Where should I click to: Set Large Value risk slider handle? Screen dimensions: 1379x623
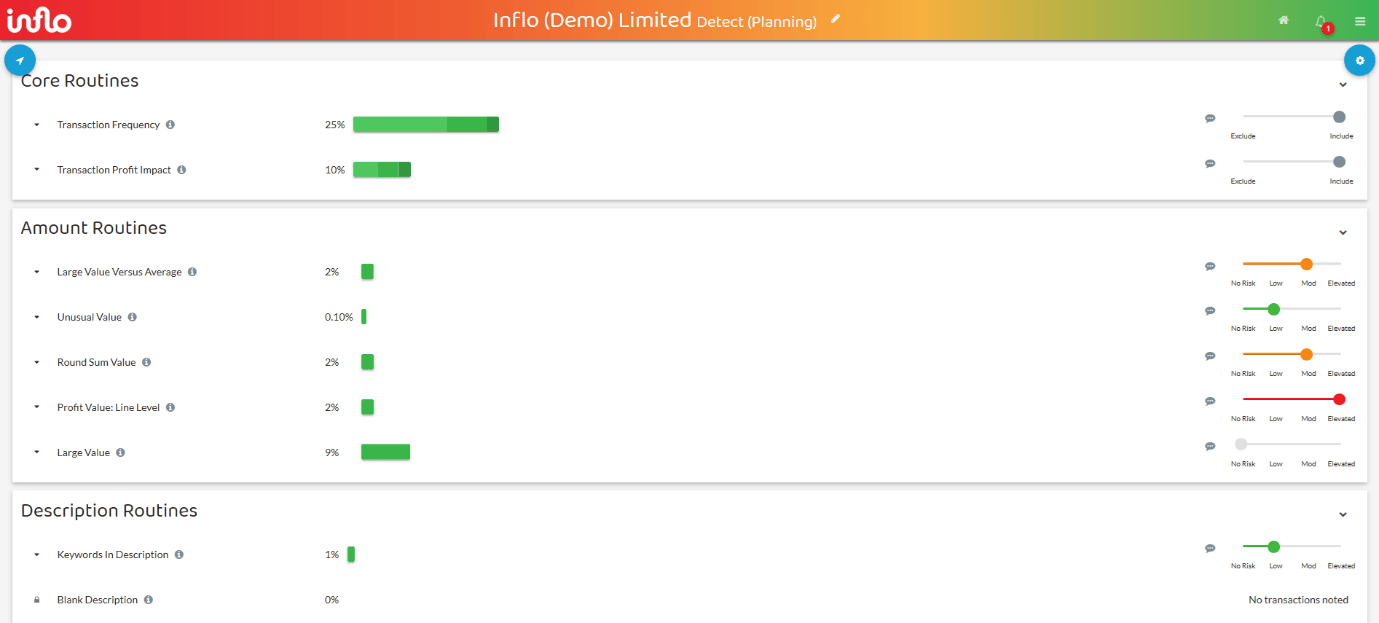click(x=1241, y=444)
